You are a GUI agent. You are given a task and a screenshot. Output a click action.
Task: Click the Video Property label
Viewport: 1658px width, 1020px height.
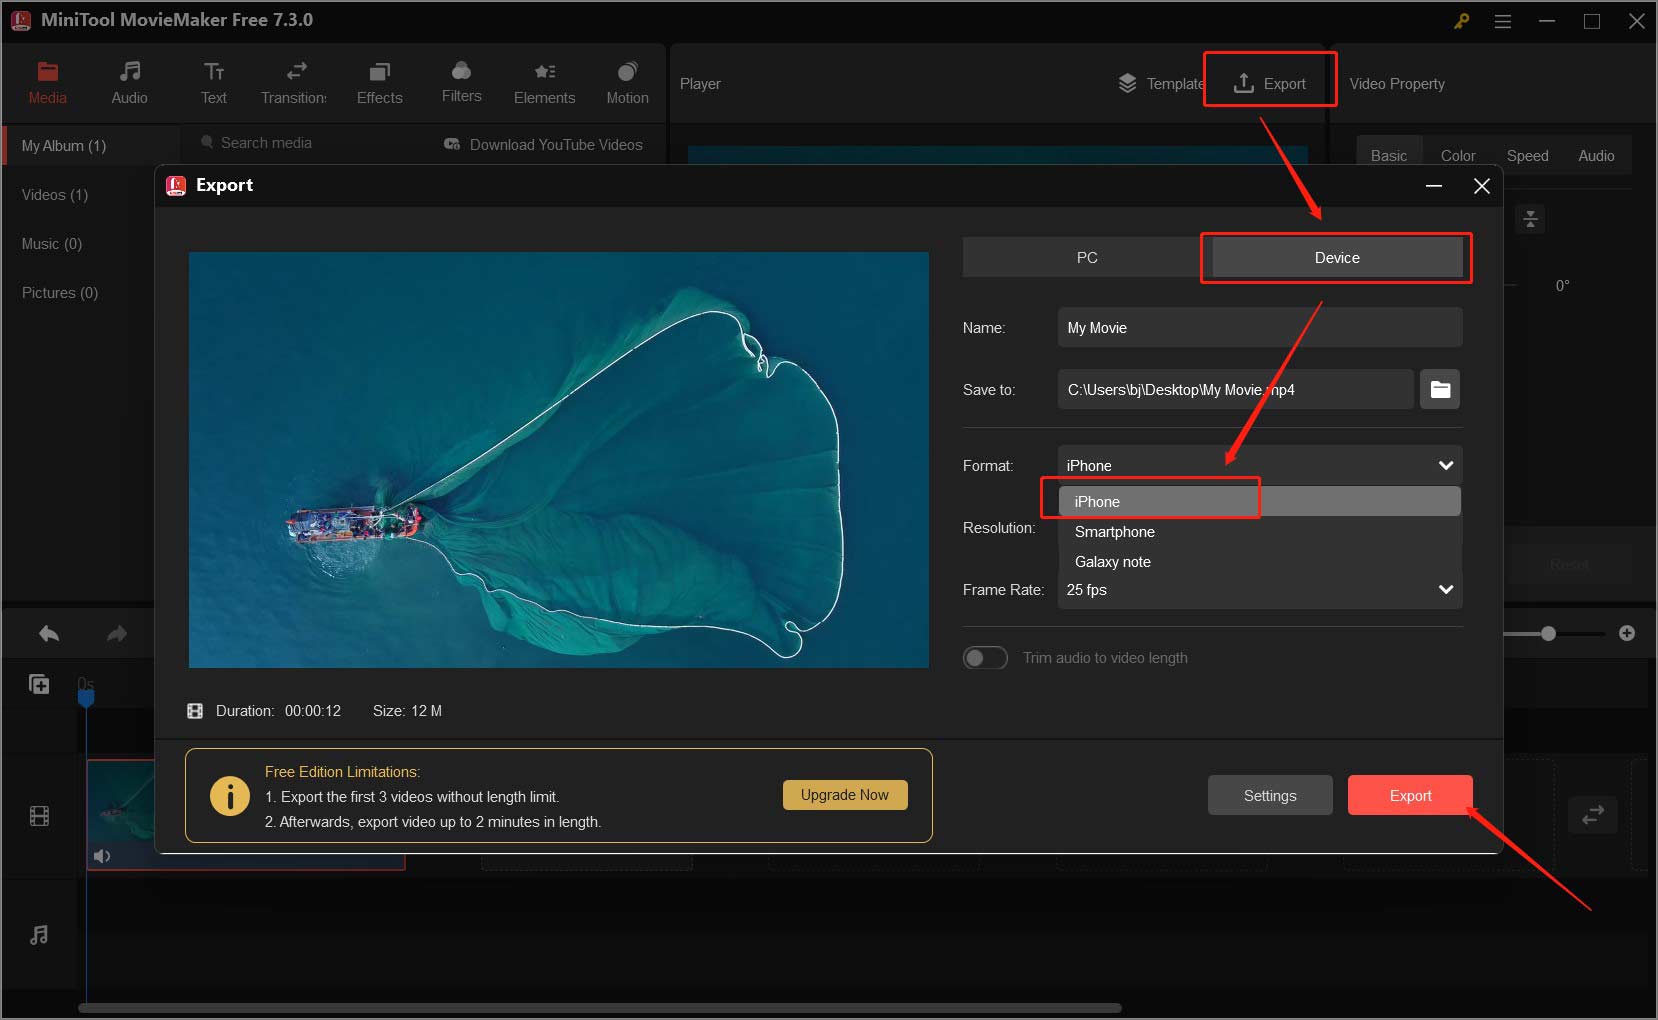point(1397,84)
